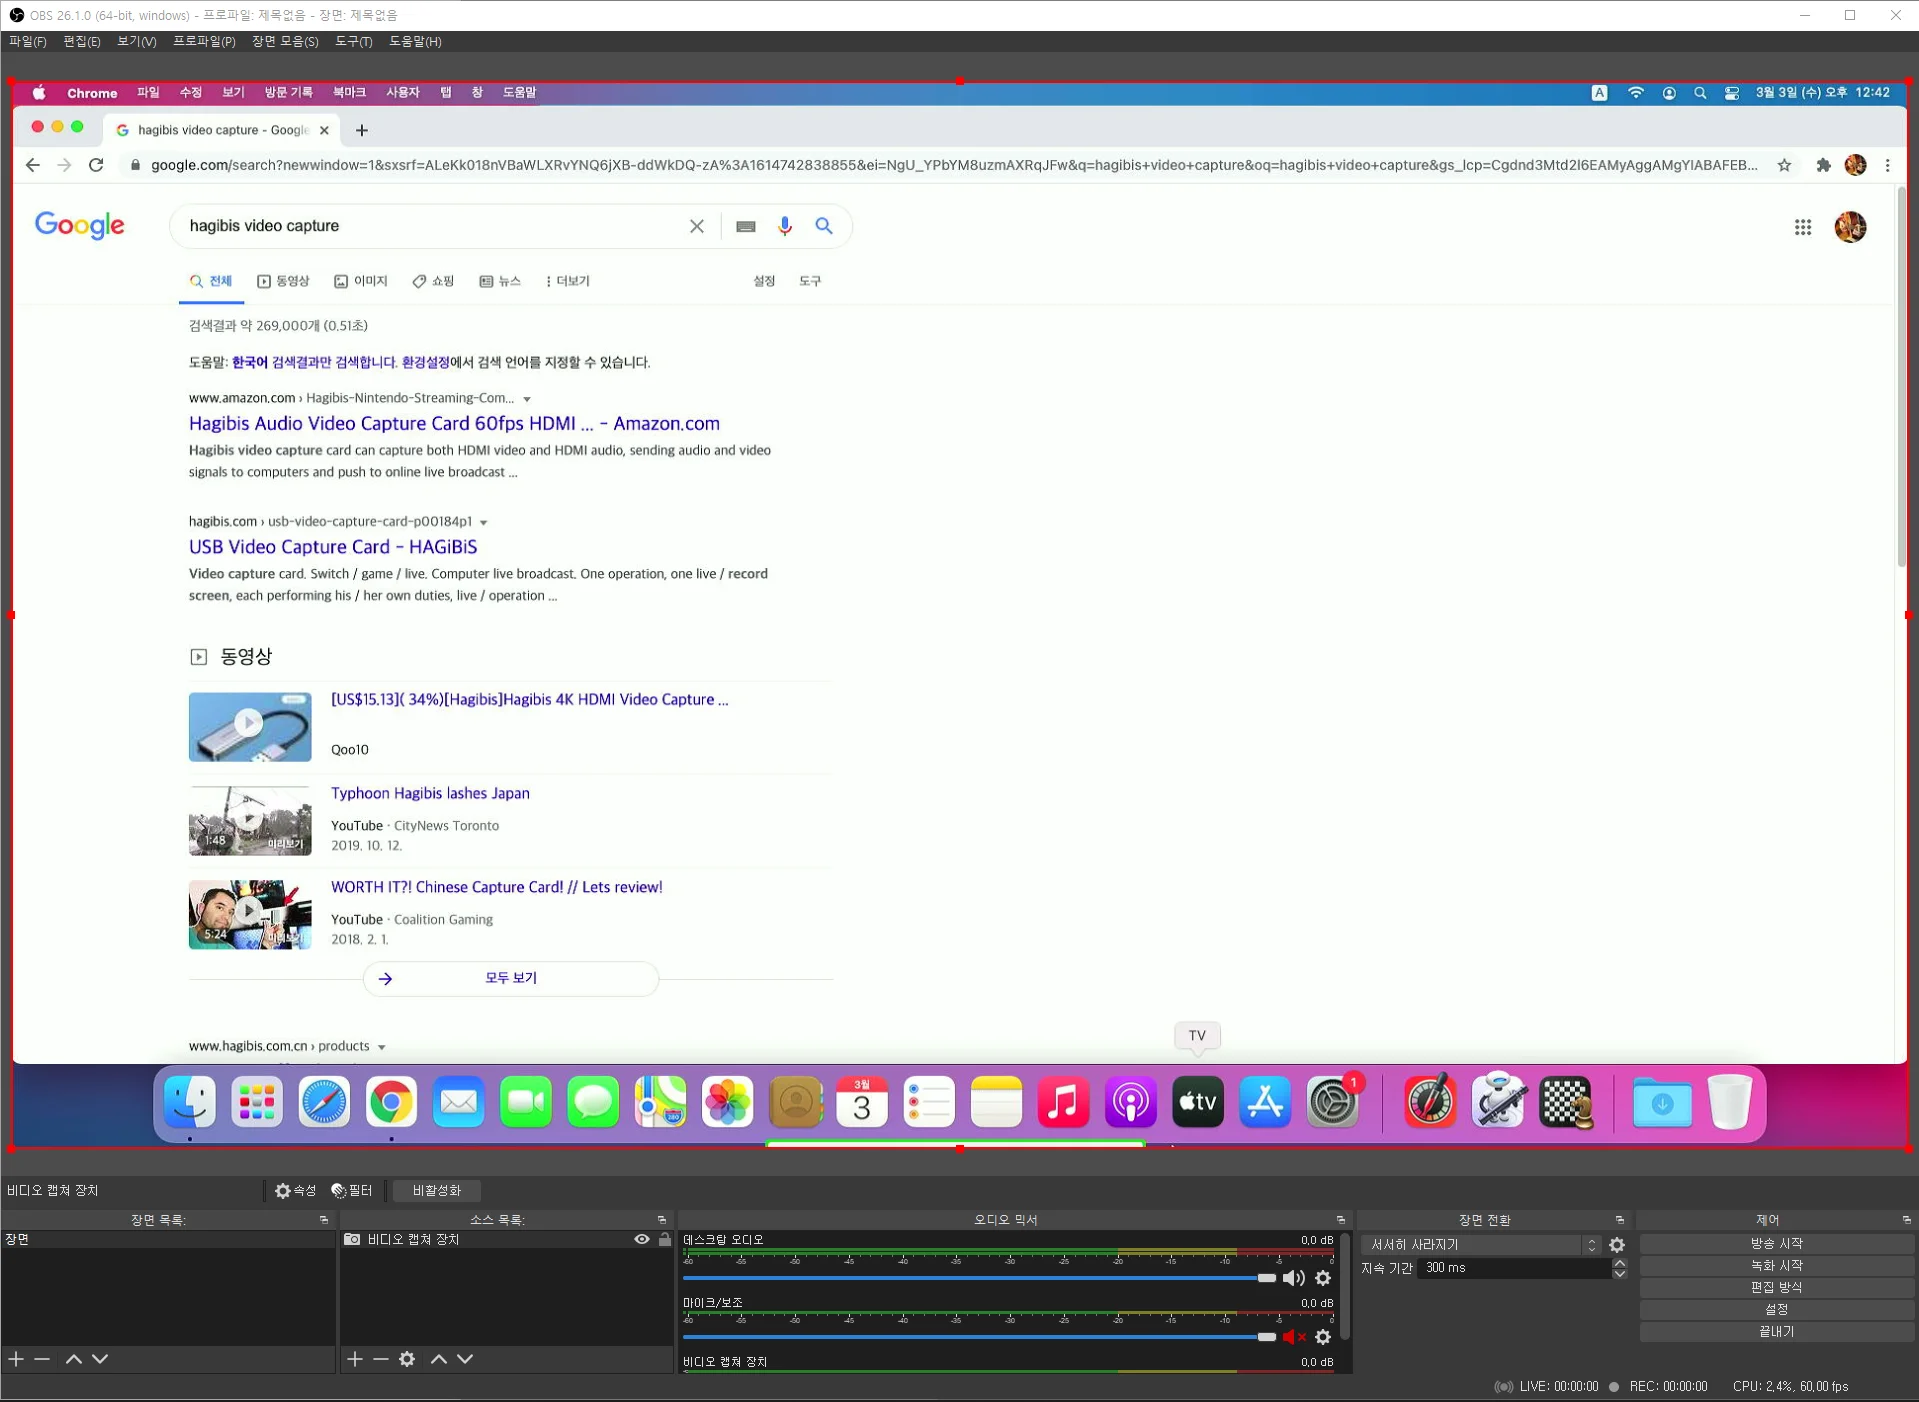Add a new scene with the plus icon in 장면 목록

click(16, 1359)
